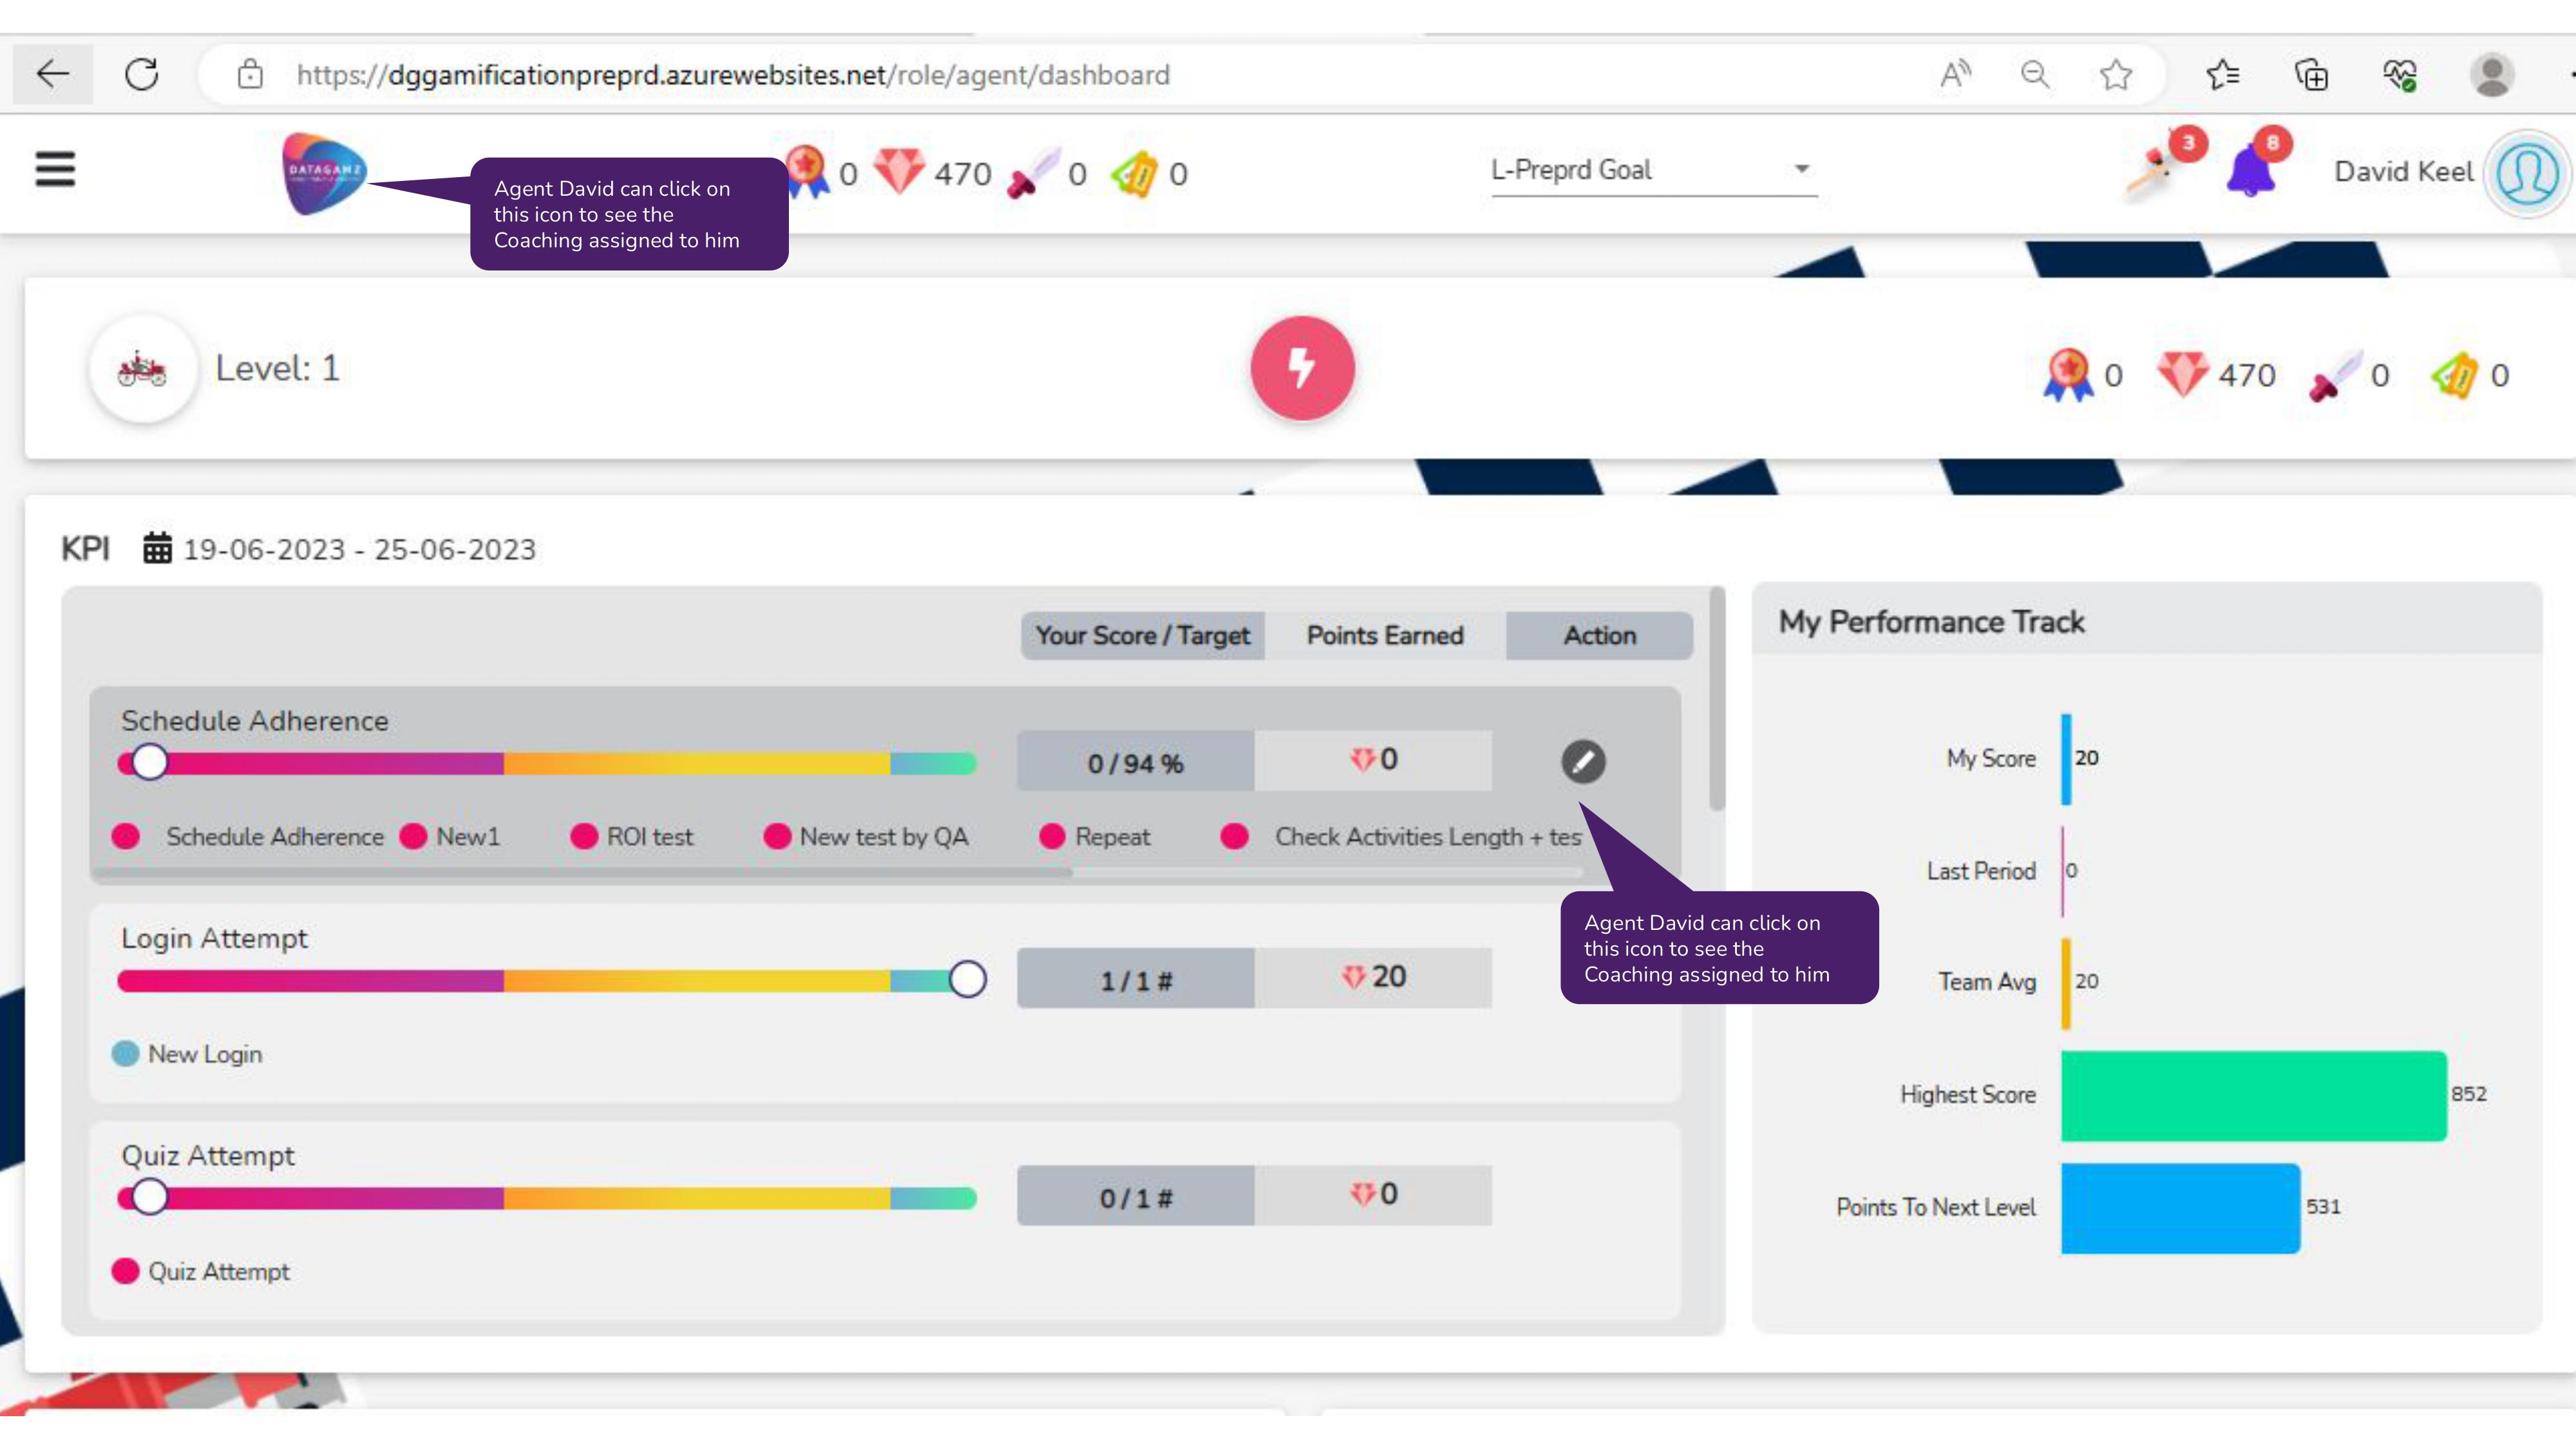Click the browser profile avatar

coord(2491,74)
